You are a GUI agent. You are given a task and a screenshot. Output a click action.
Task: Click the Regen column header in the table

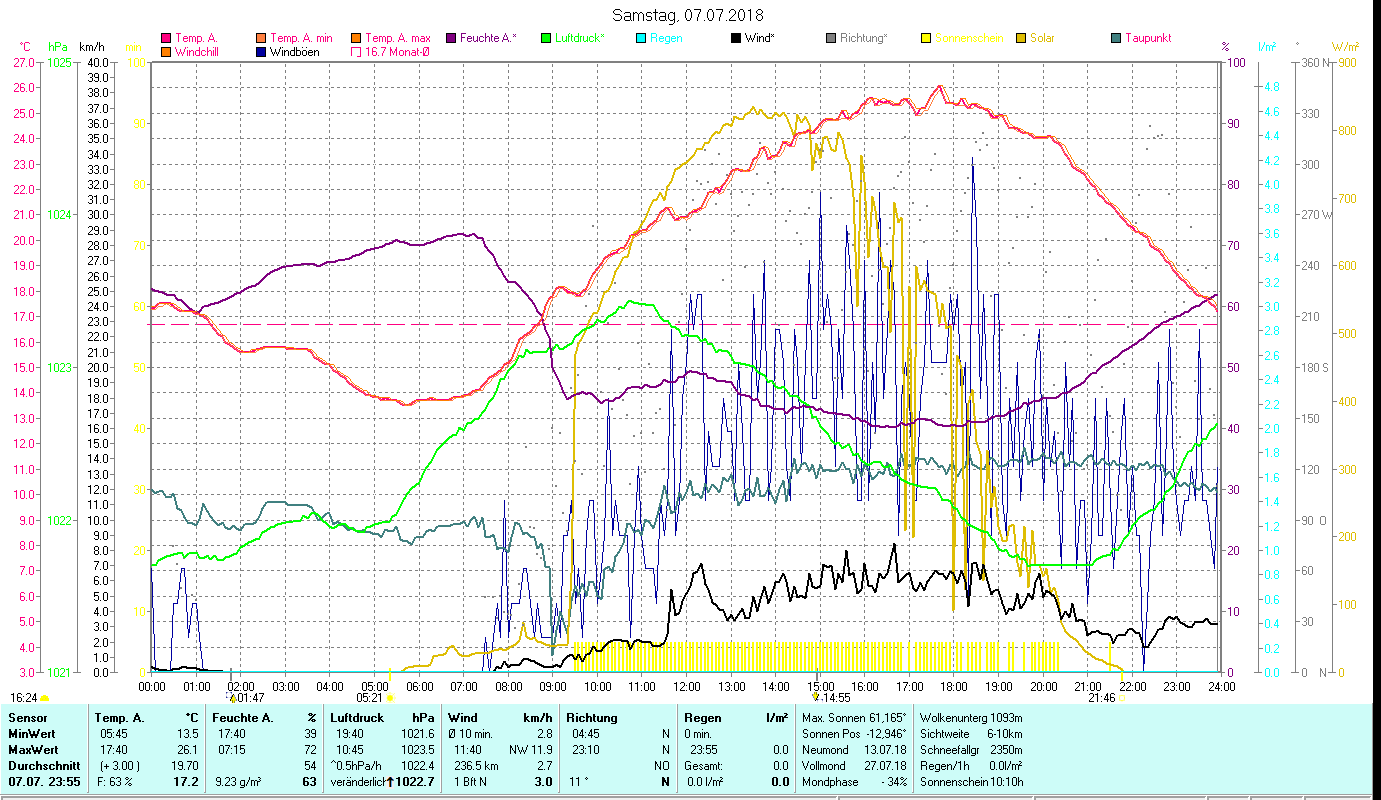pyautogui.click(x=703, y=717)
